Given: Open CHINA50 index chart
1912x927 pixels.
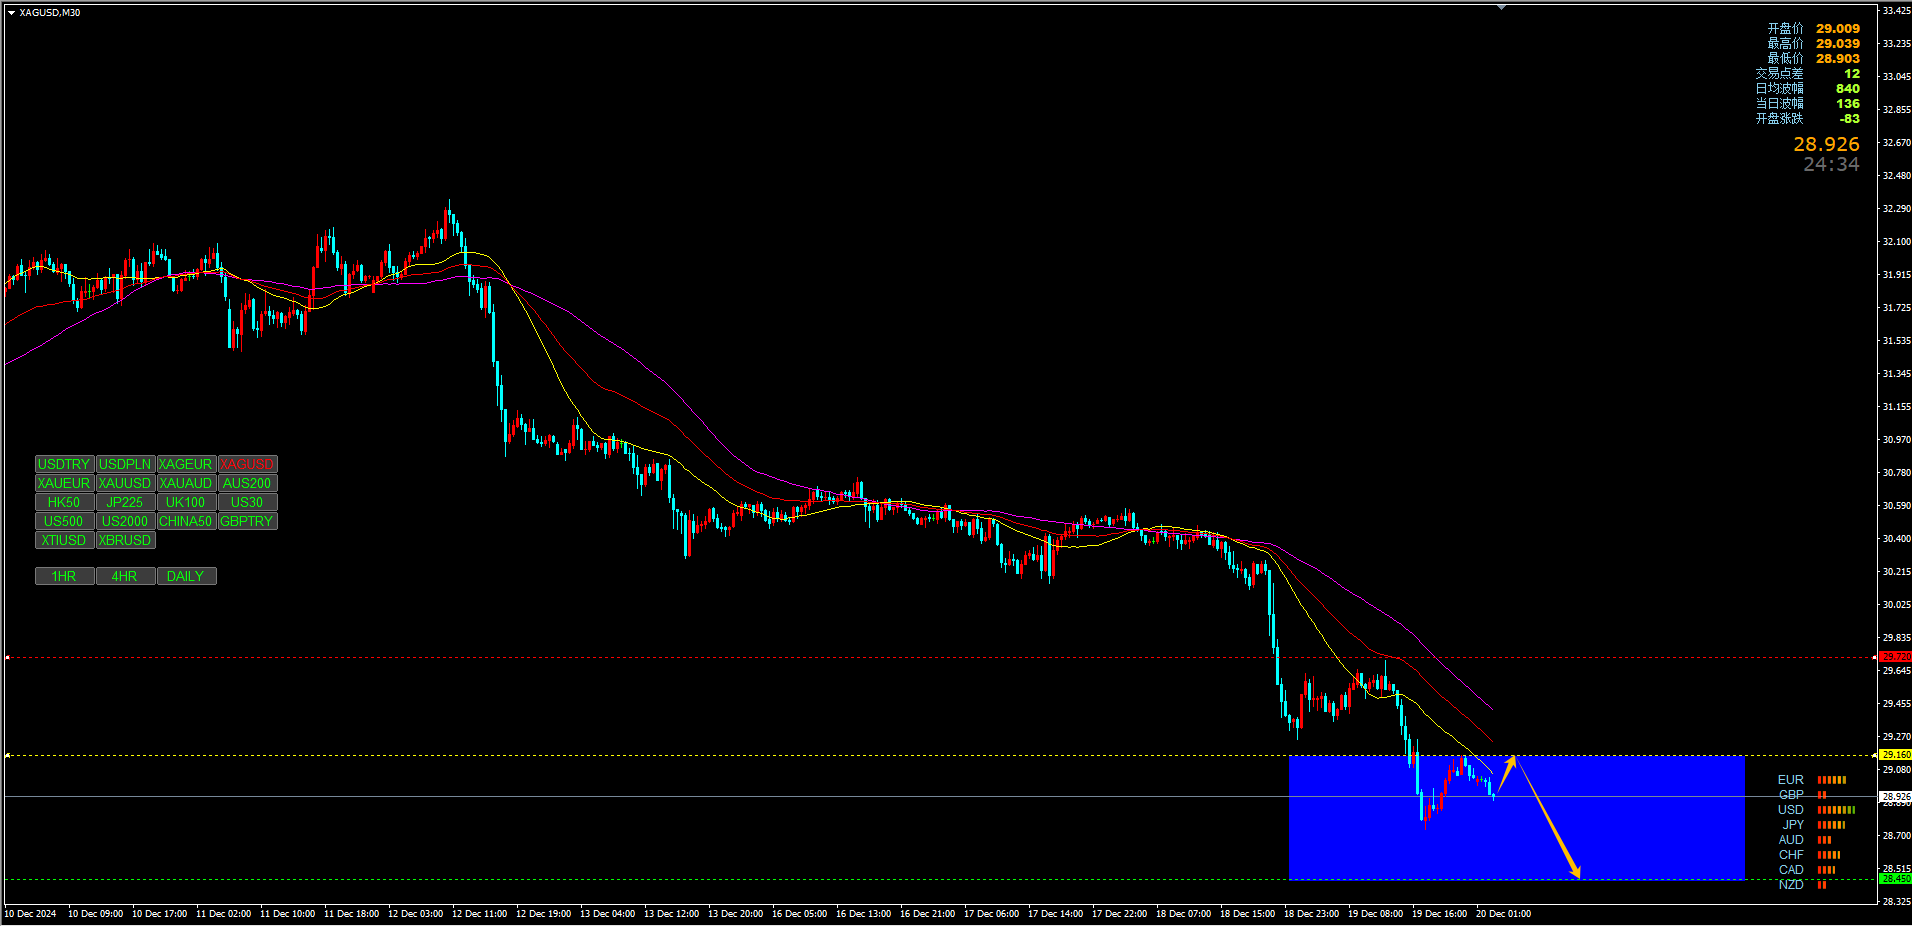Looking at the screenshot, I should click(186, 521).
